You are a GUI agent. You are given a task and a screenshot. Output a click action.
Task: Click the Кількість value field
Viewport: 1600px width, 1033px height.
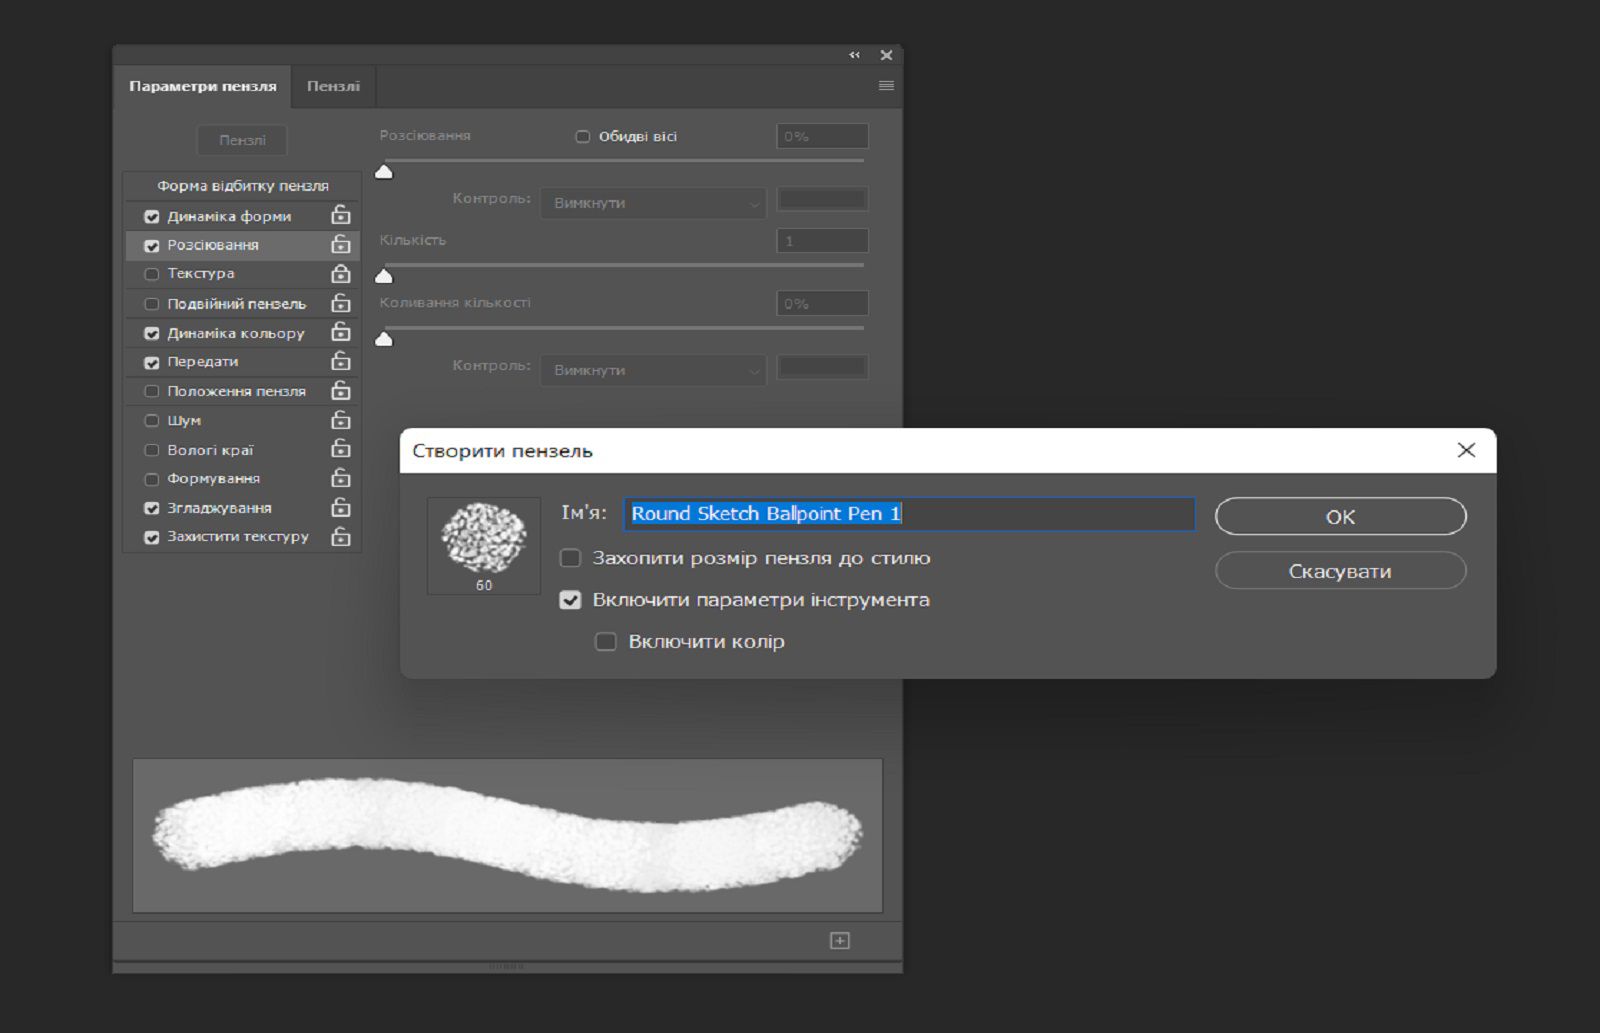[822, 241]
